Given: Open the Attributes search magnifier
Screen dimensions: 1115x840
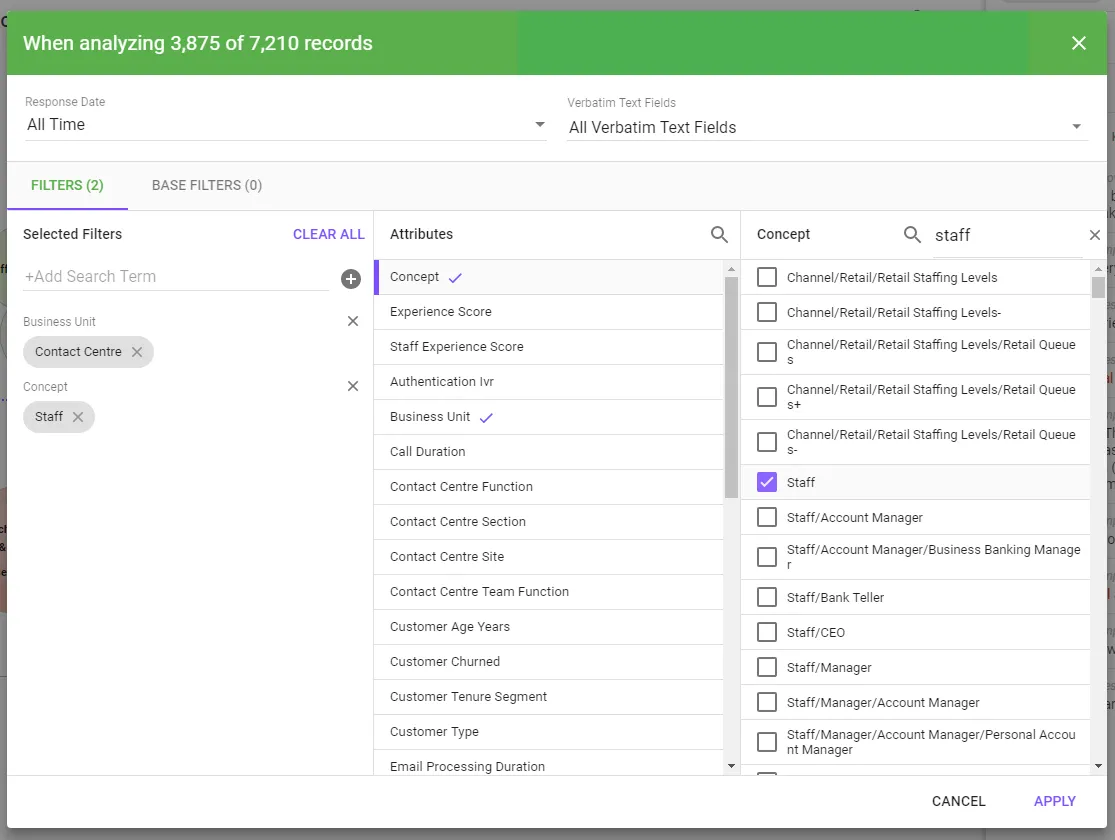Looking at the screenshot, I should [719, 234].
